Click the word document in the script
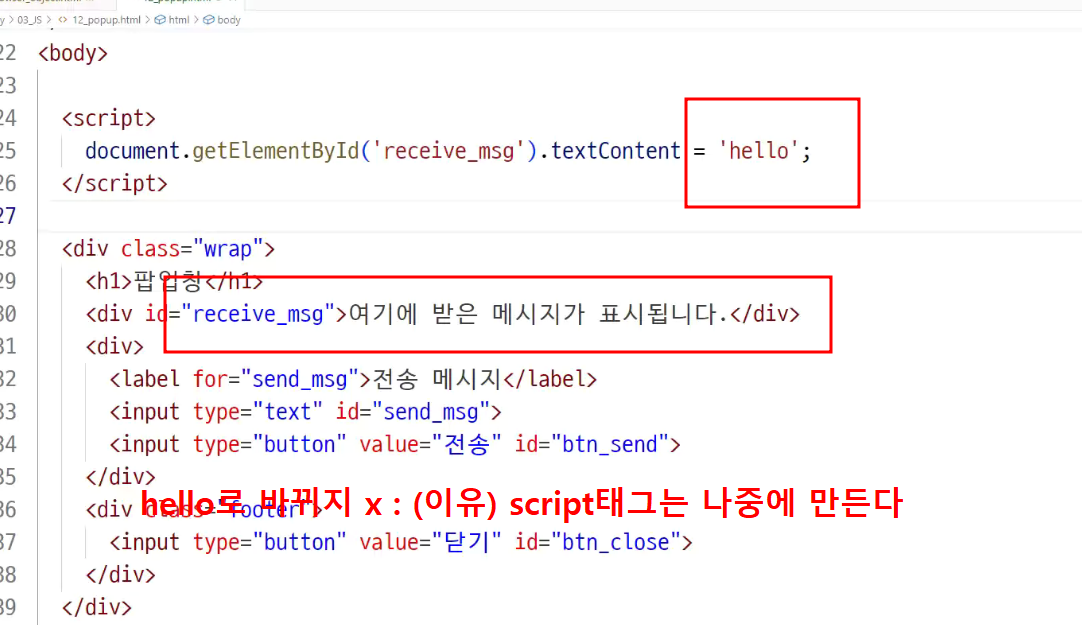 [132, 150]
